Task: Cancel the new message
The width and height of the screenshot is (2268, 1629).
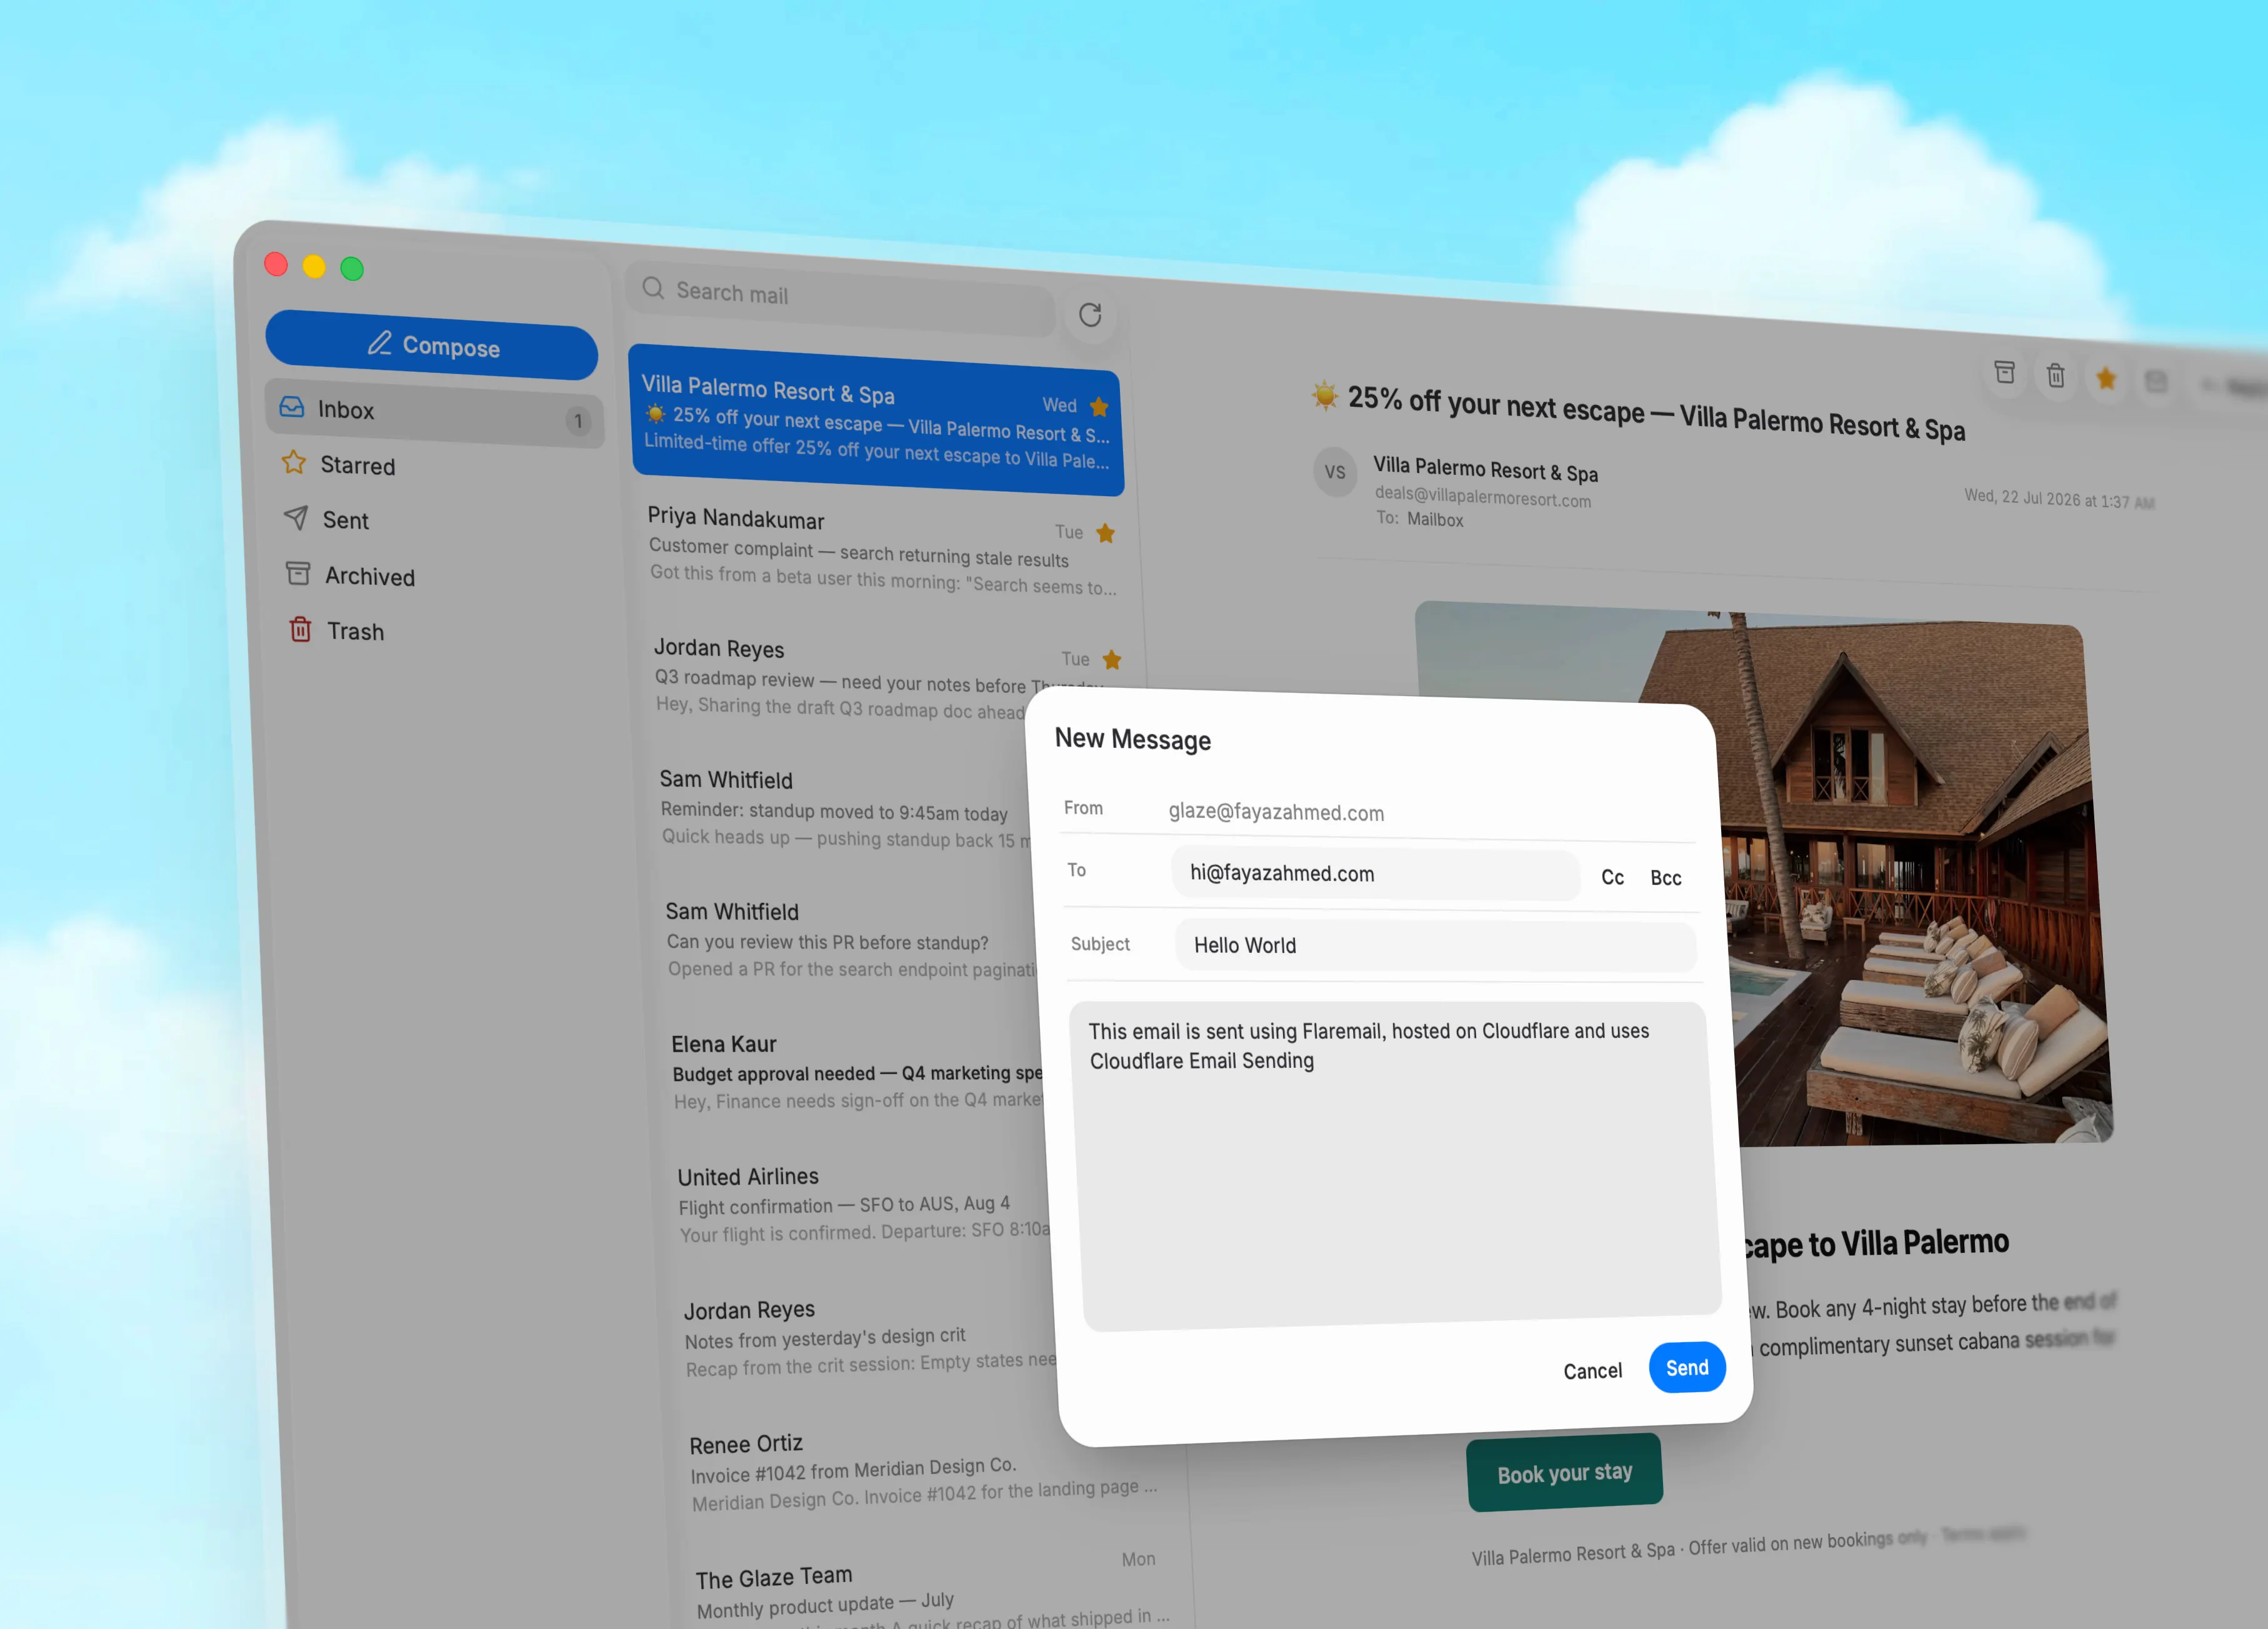Action: click(1592, 1371)
